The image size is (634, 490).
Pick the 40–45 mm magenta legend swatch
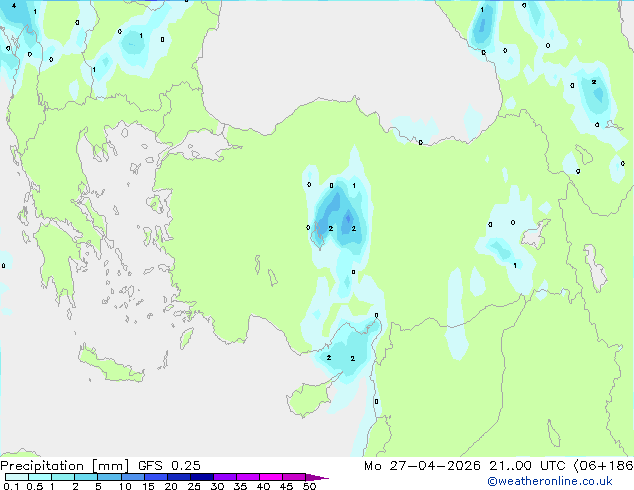tap(271, 477)
